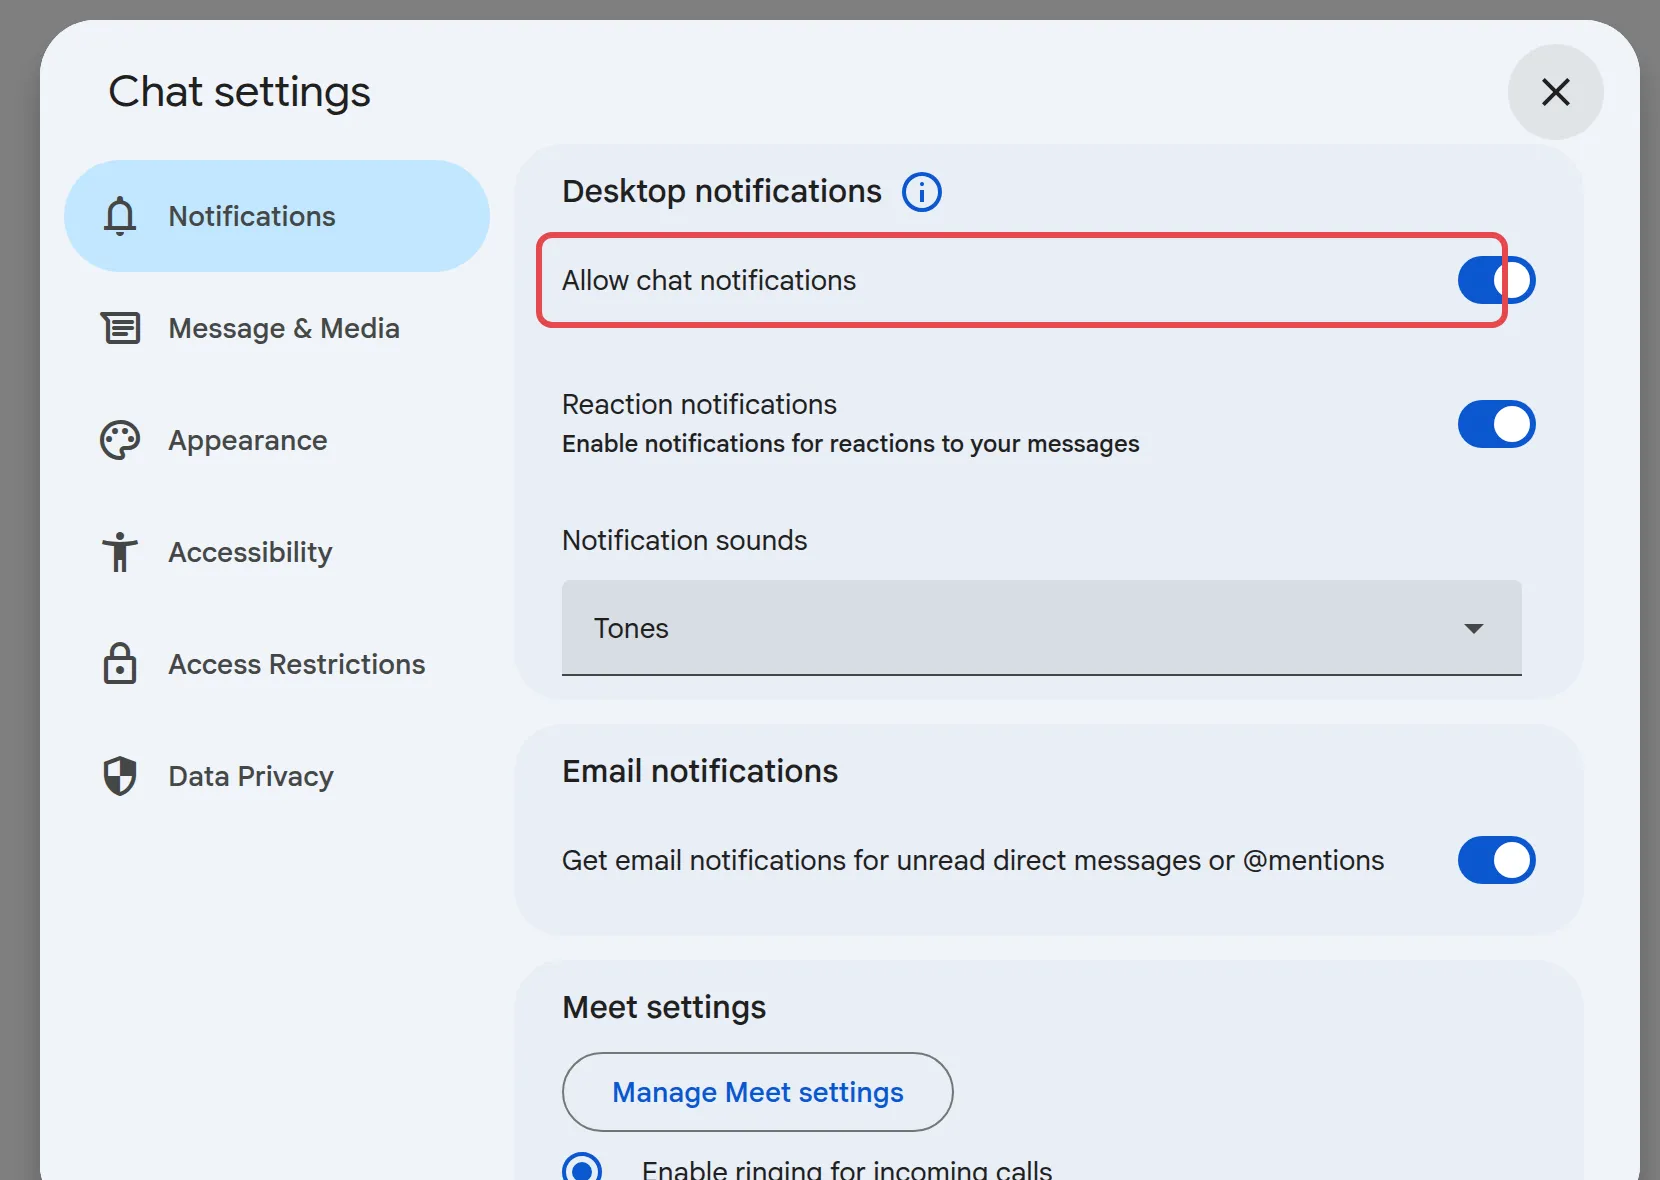Click 'Enable notifications for reactions' description text

(x=851, y=443)
